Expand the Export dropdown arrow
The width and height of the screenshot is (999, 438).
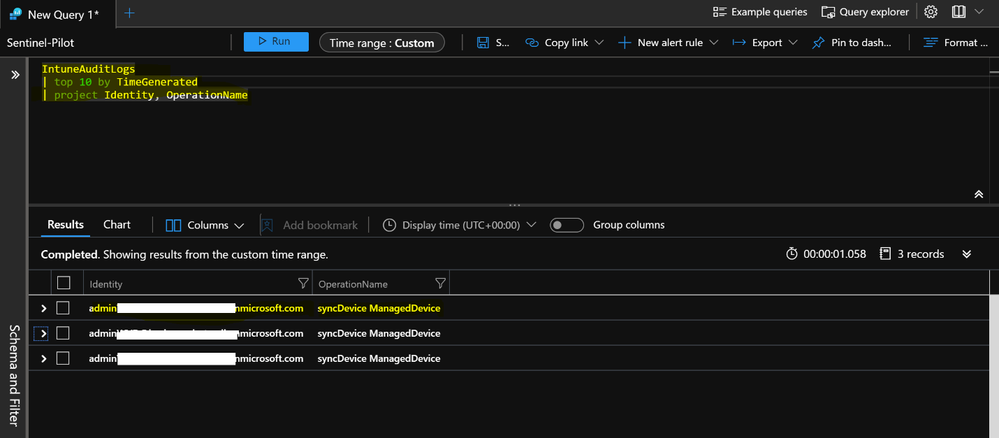point(793,43)
